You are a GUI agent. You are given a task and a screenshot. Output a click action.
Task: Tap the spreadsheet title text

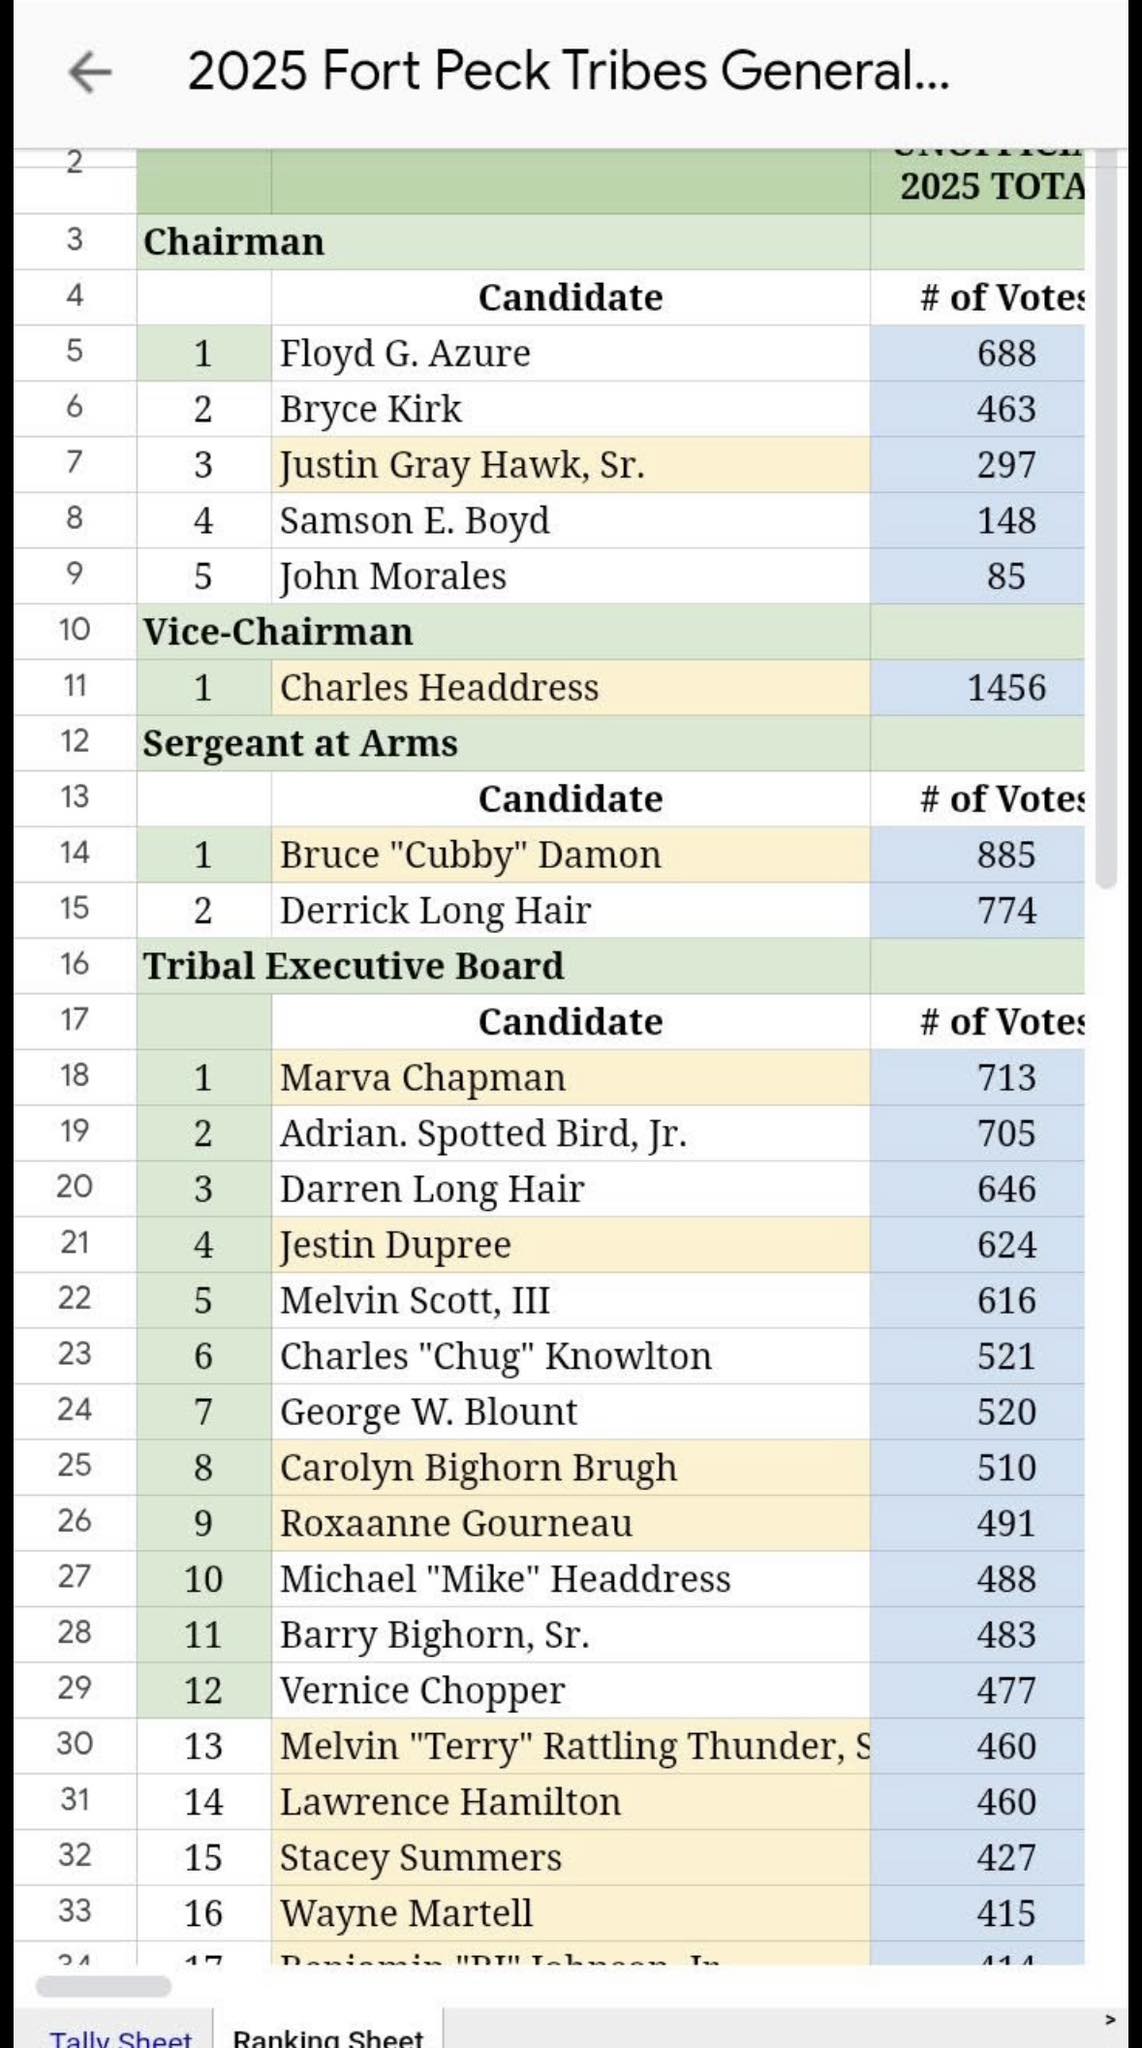[x=568, y=72]
